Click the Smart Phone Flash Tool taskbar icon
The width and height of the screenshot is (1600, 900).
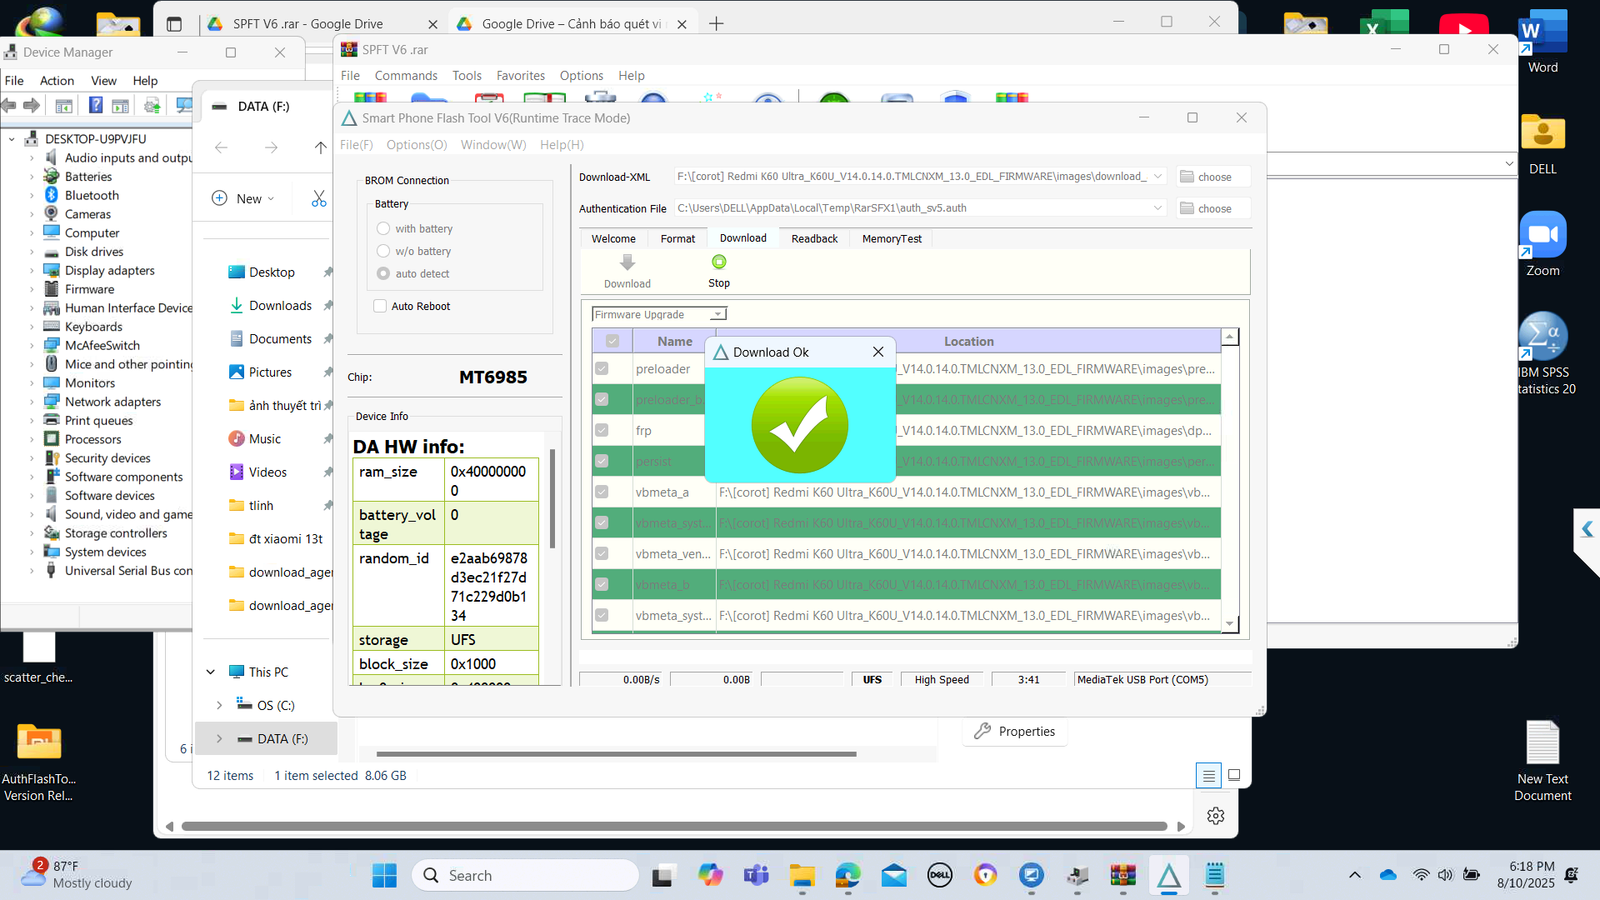pos(1169,875)
